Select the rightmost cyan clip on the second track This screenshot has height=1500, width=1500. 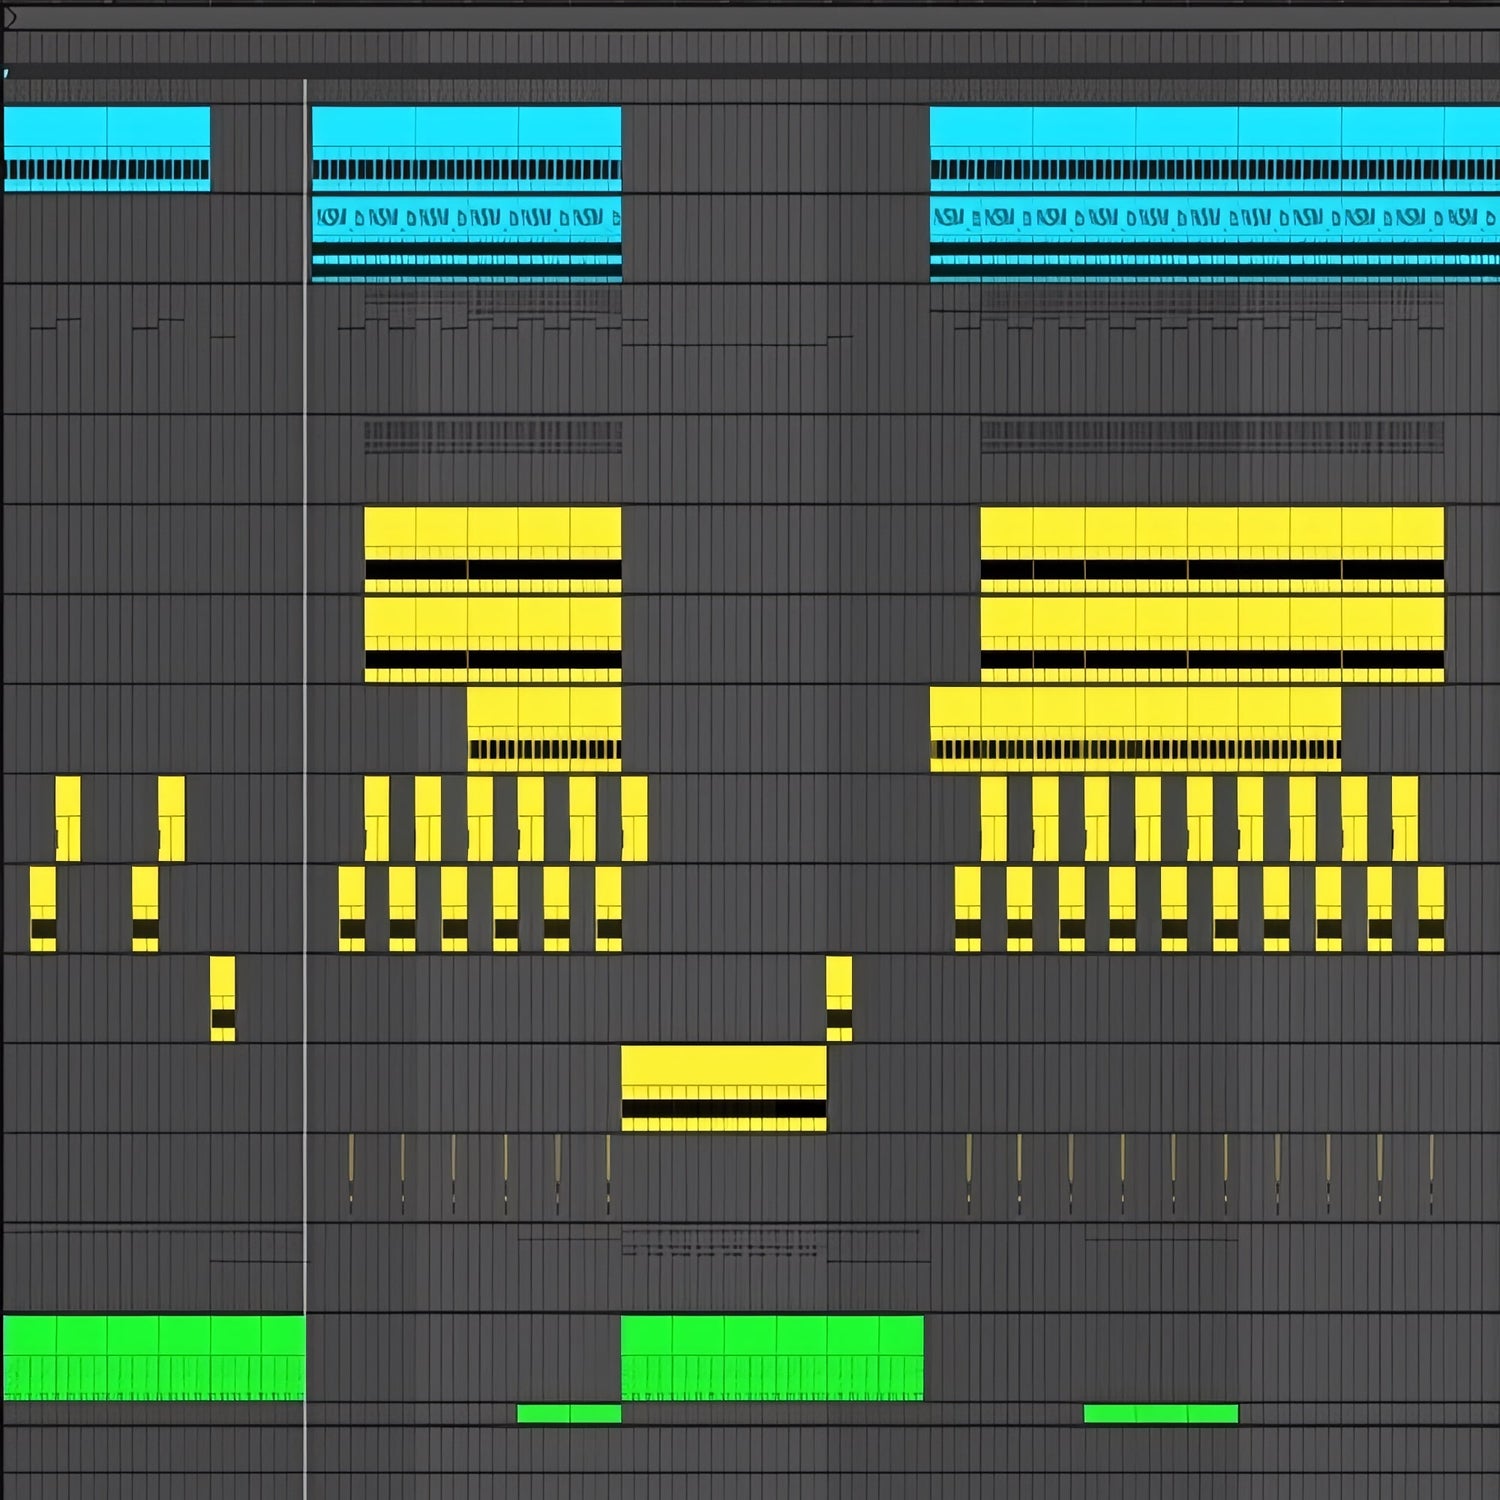coord(1214,238)
